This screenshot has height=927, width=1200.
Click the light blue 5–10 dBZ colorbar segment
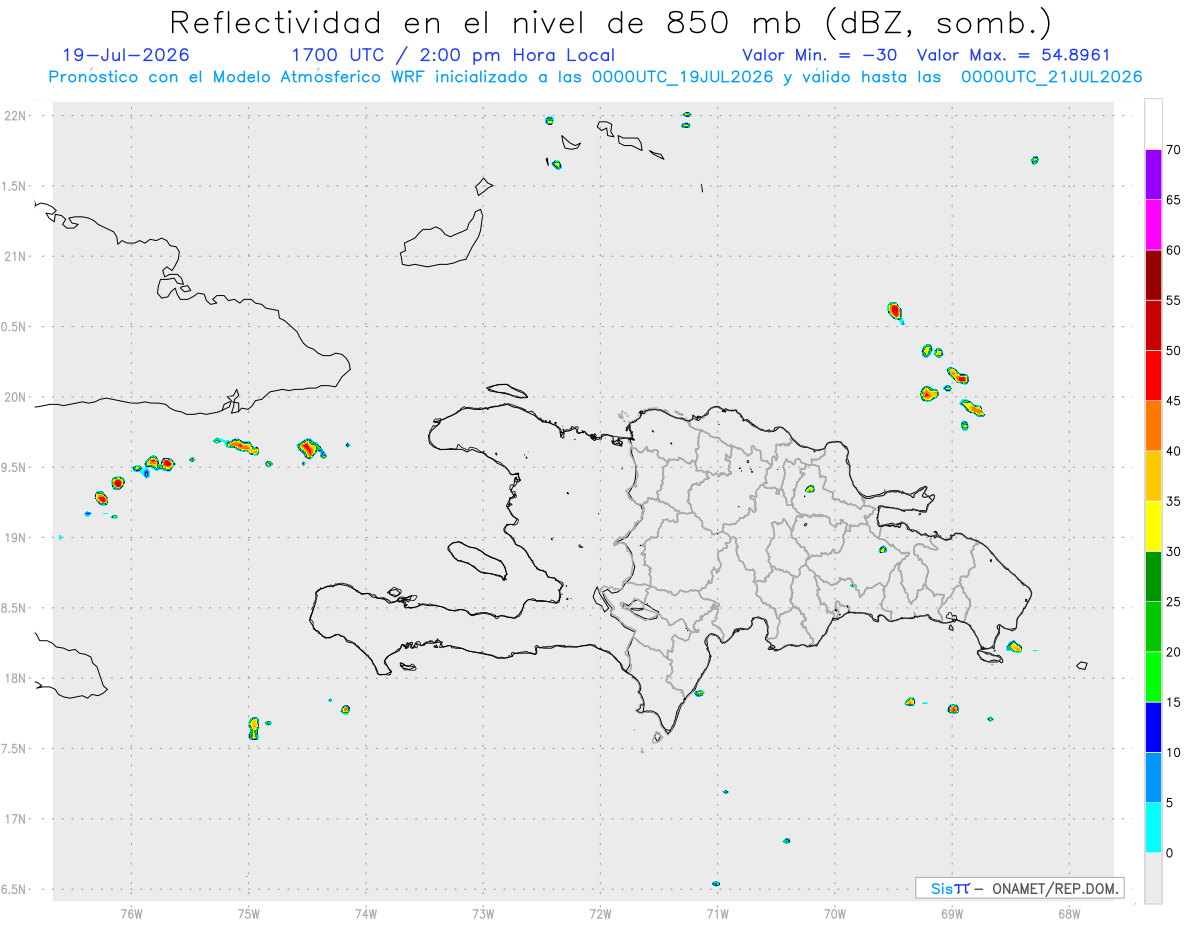click(x=1153, y=777)
